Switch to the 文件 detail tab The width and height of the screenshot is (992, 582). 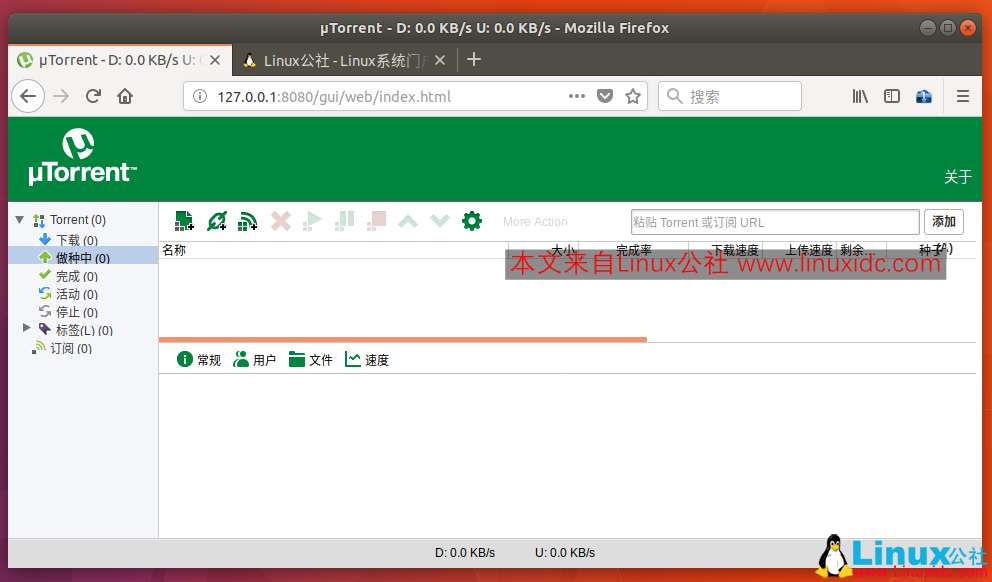click(x=310, y=359)
